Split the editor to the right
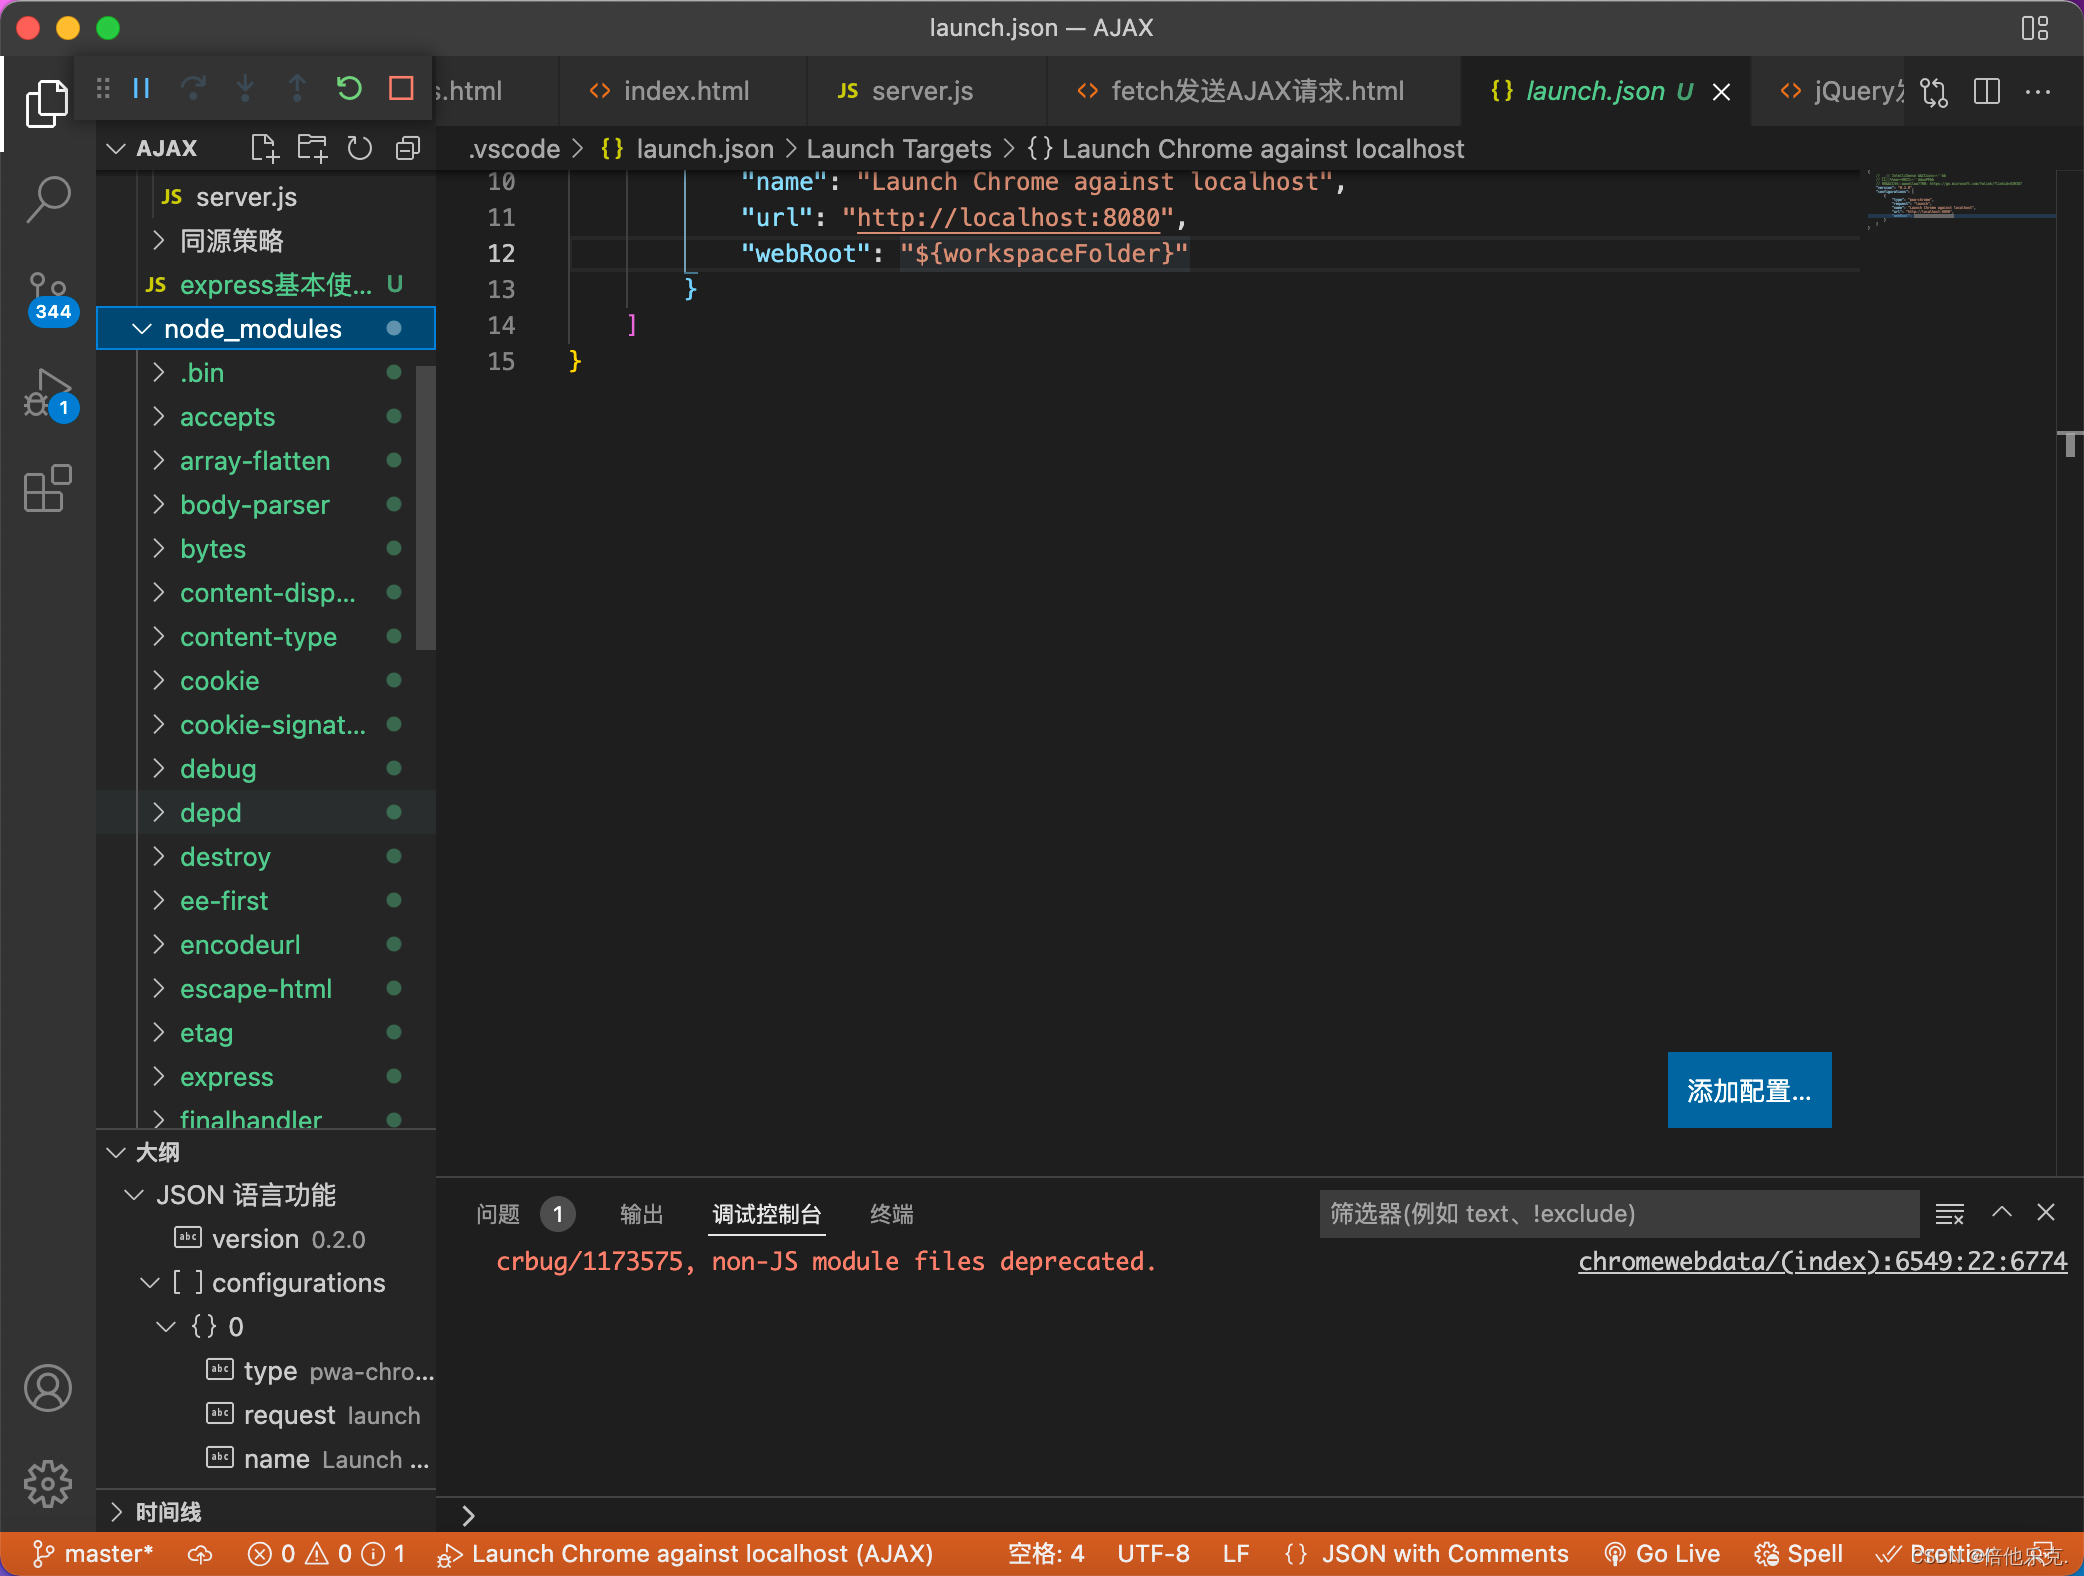Image resolution: width=2084 pixels, height=1576 pixels. (x=1986, y=91)
